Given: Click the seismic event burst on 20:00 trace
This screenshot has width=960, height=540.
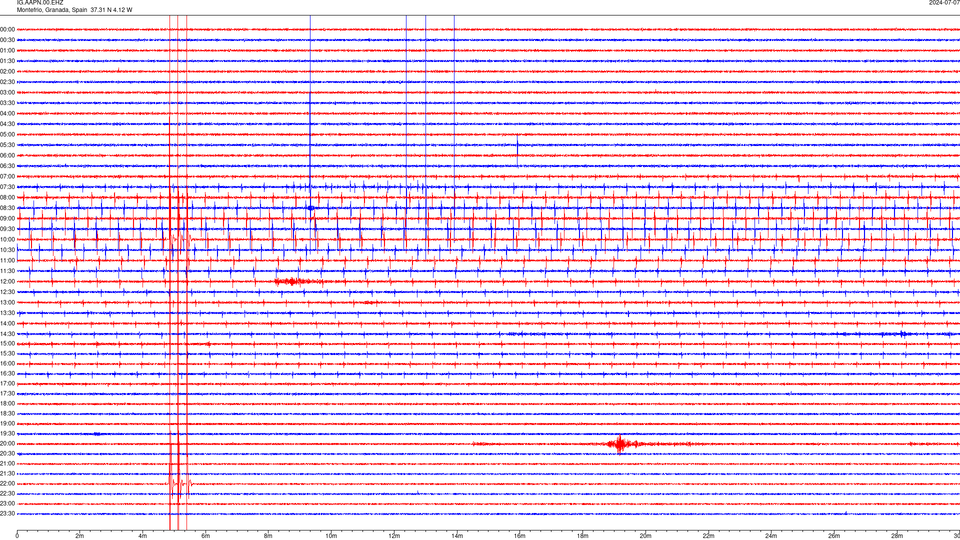Looking at the screenshot, I should pos(620,444).
